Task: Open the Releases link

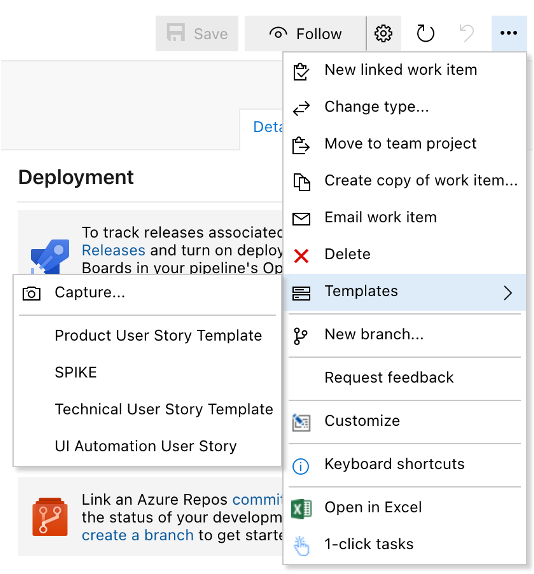Action: pos(113,250)
